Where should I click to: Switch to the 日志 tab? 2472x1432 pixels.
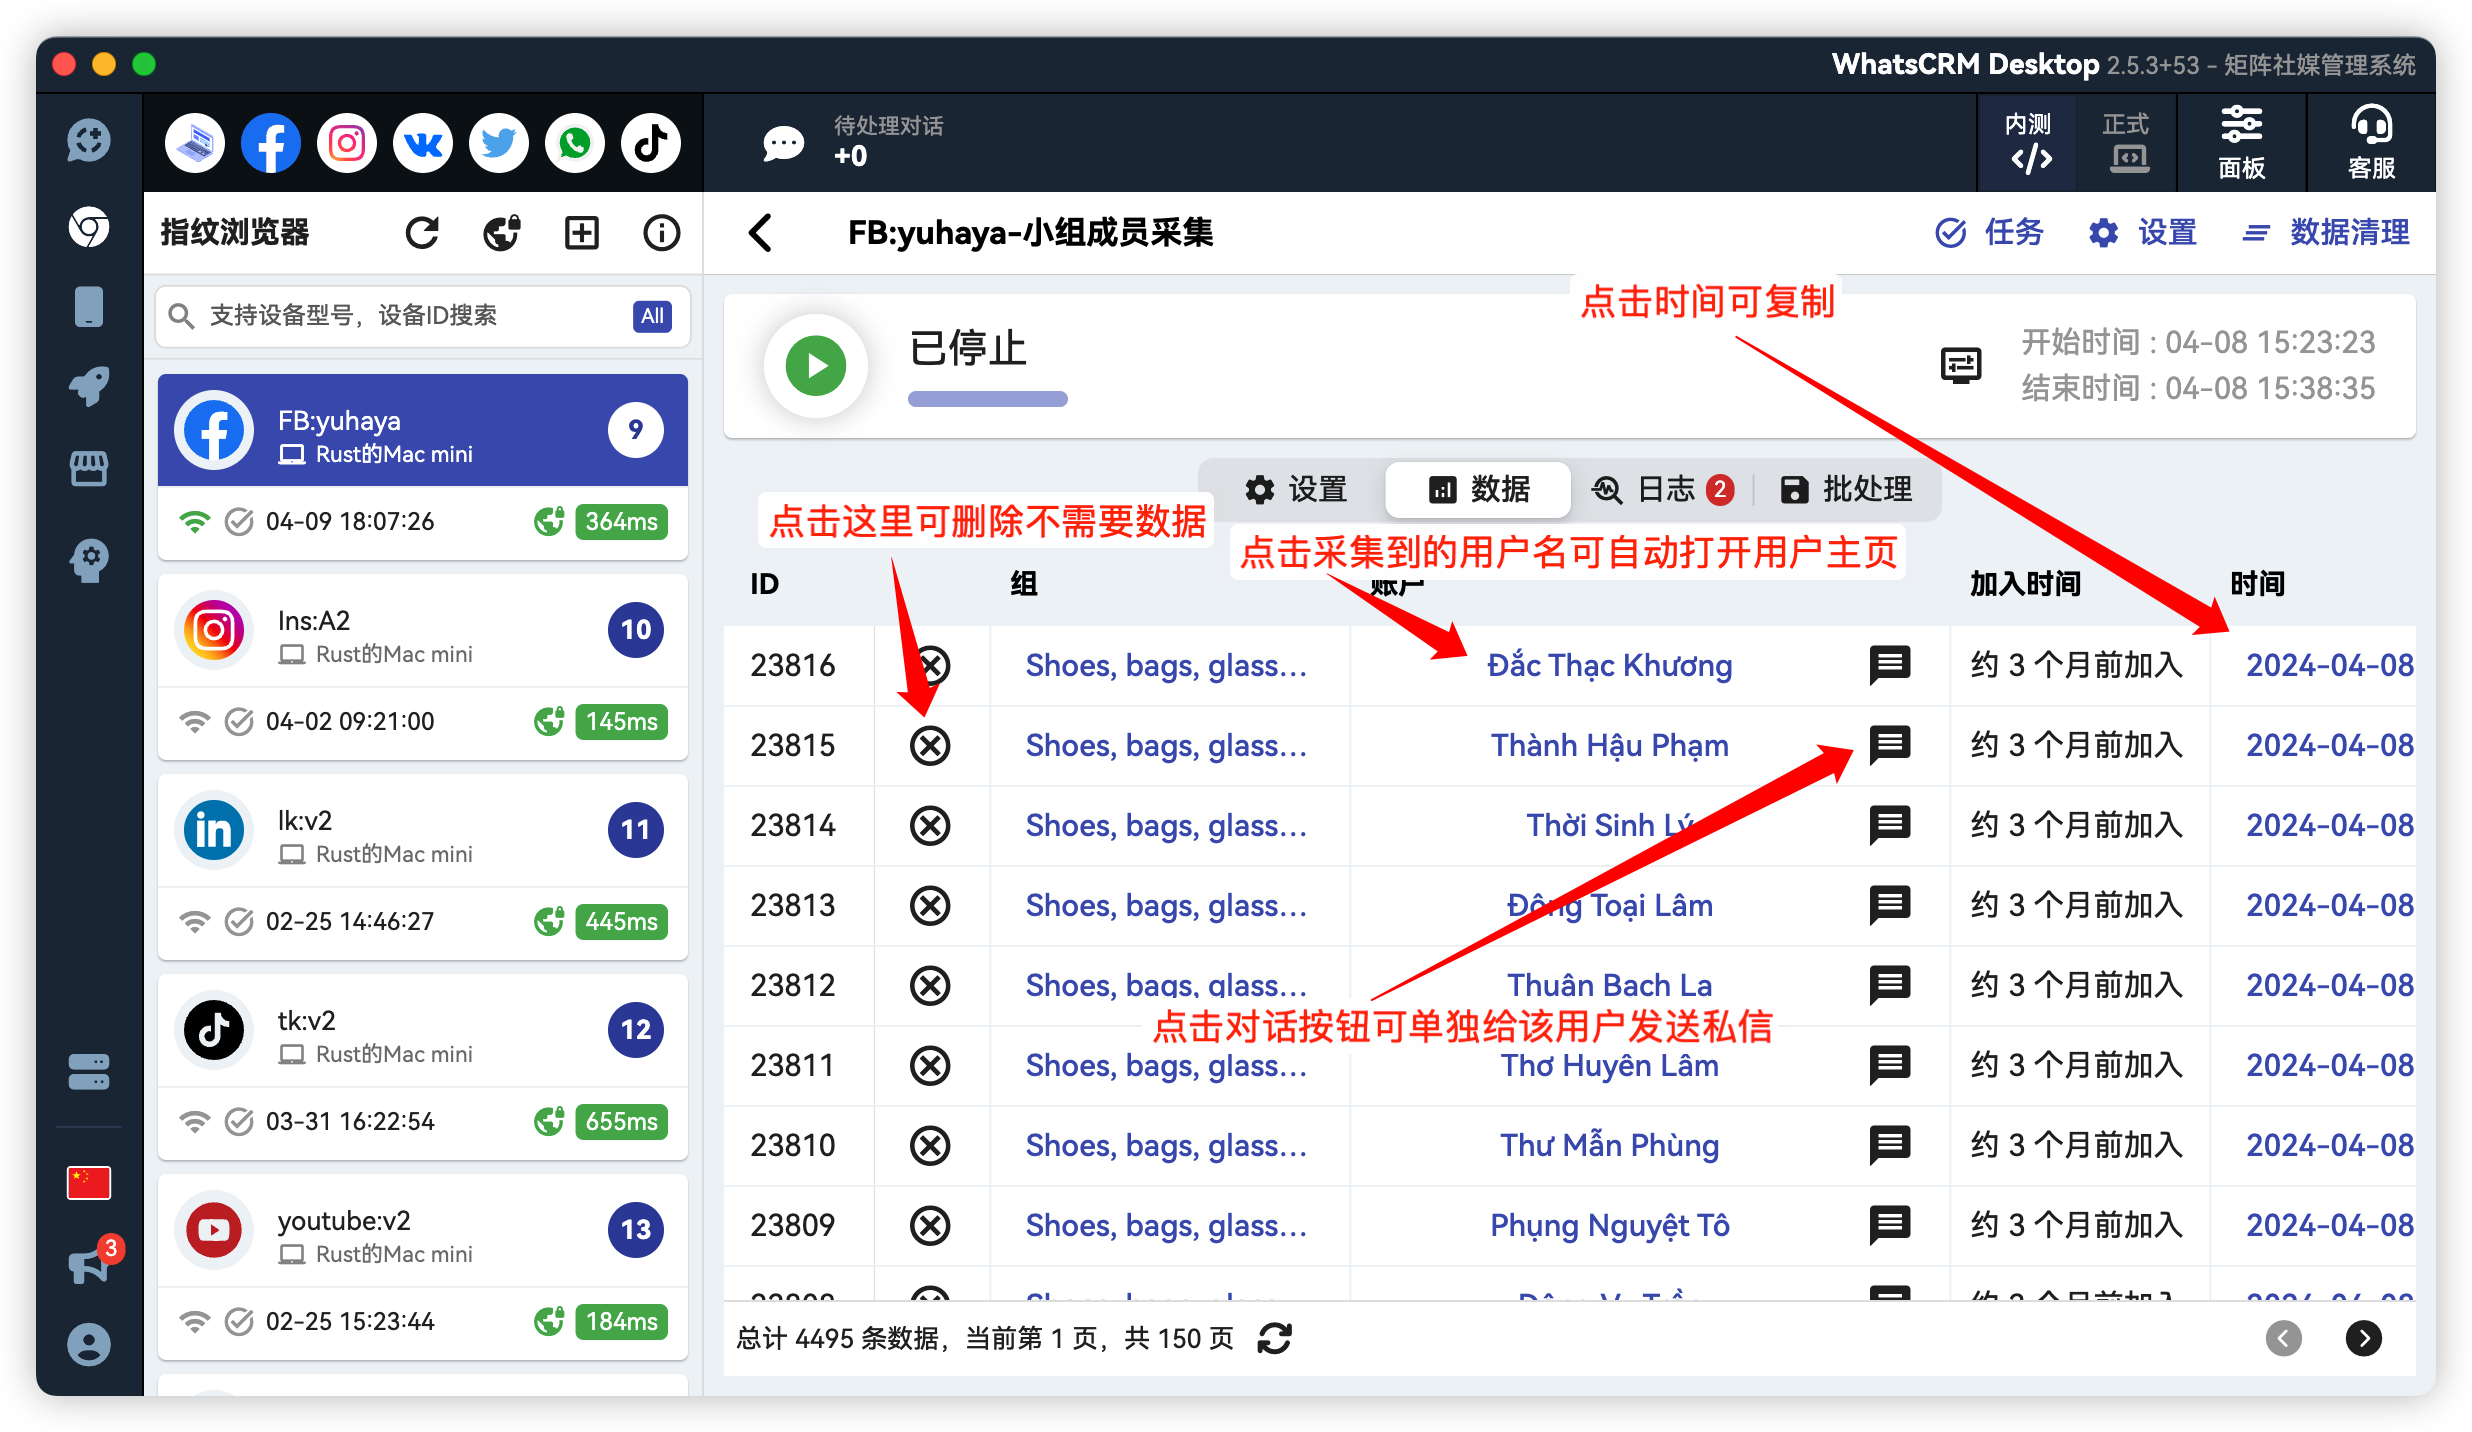pyautogui.click(x=1659, y=489)
